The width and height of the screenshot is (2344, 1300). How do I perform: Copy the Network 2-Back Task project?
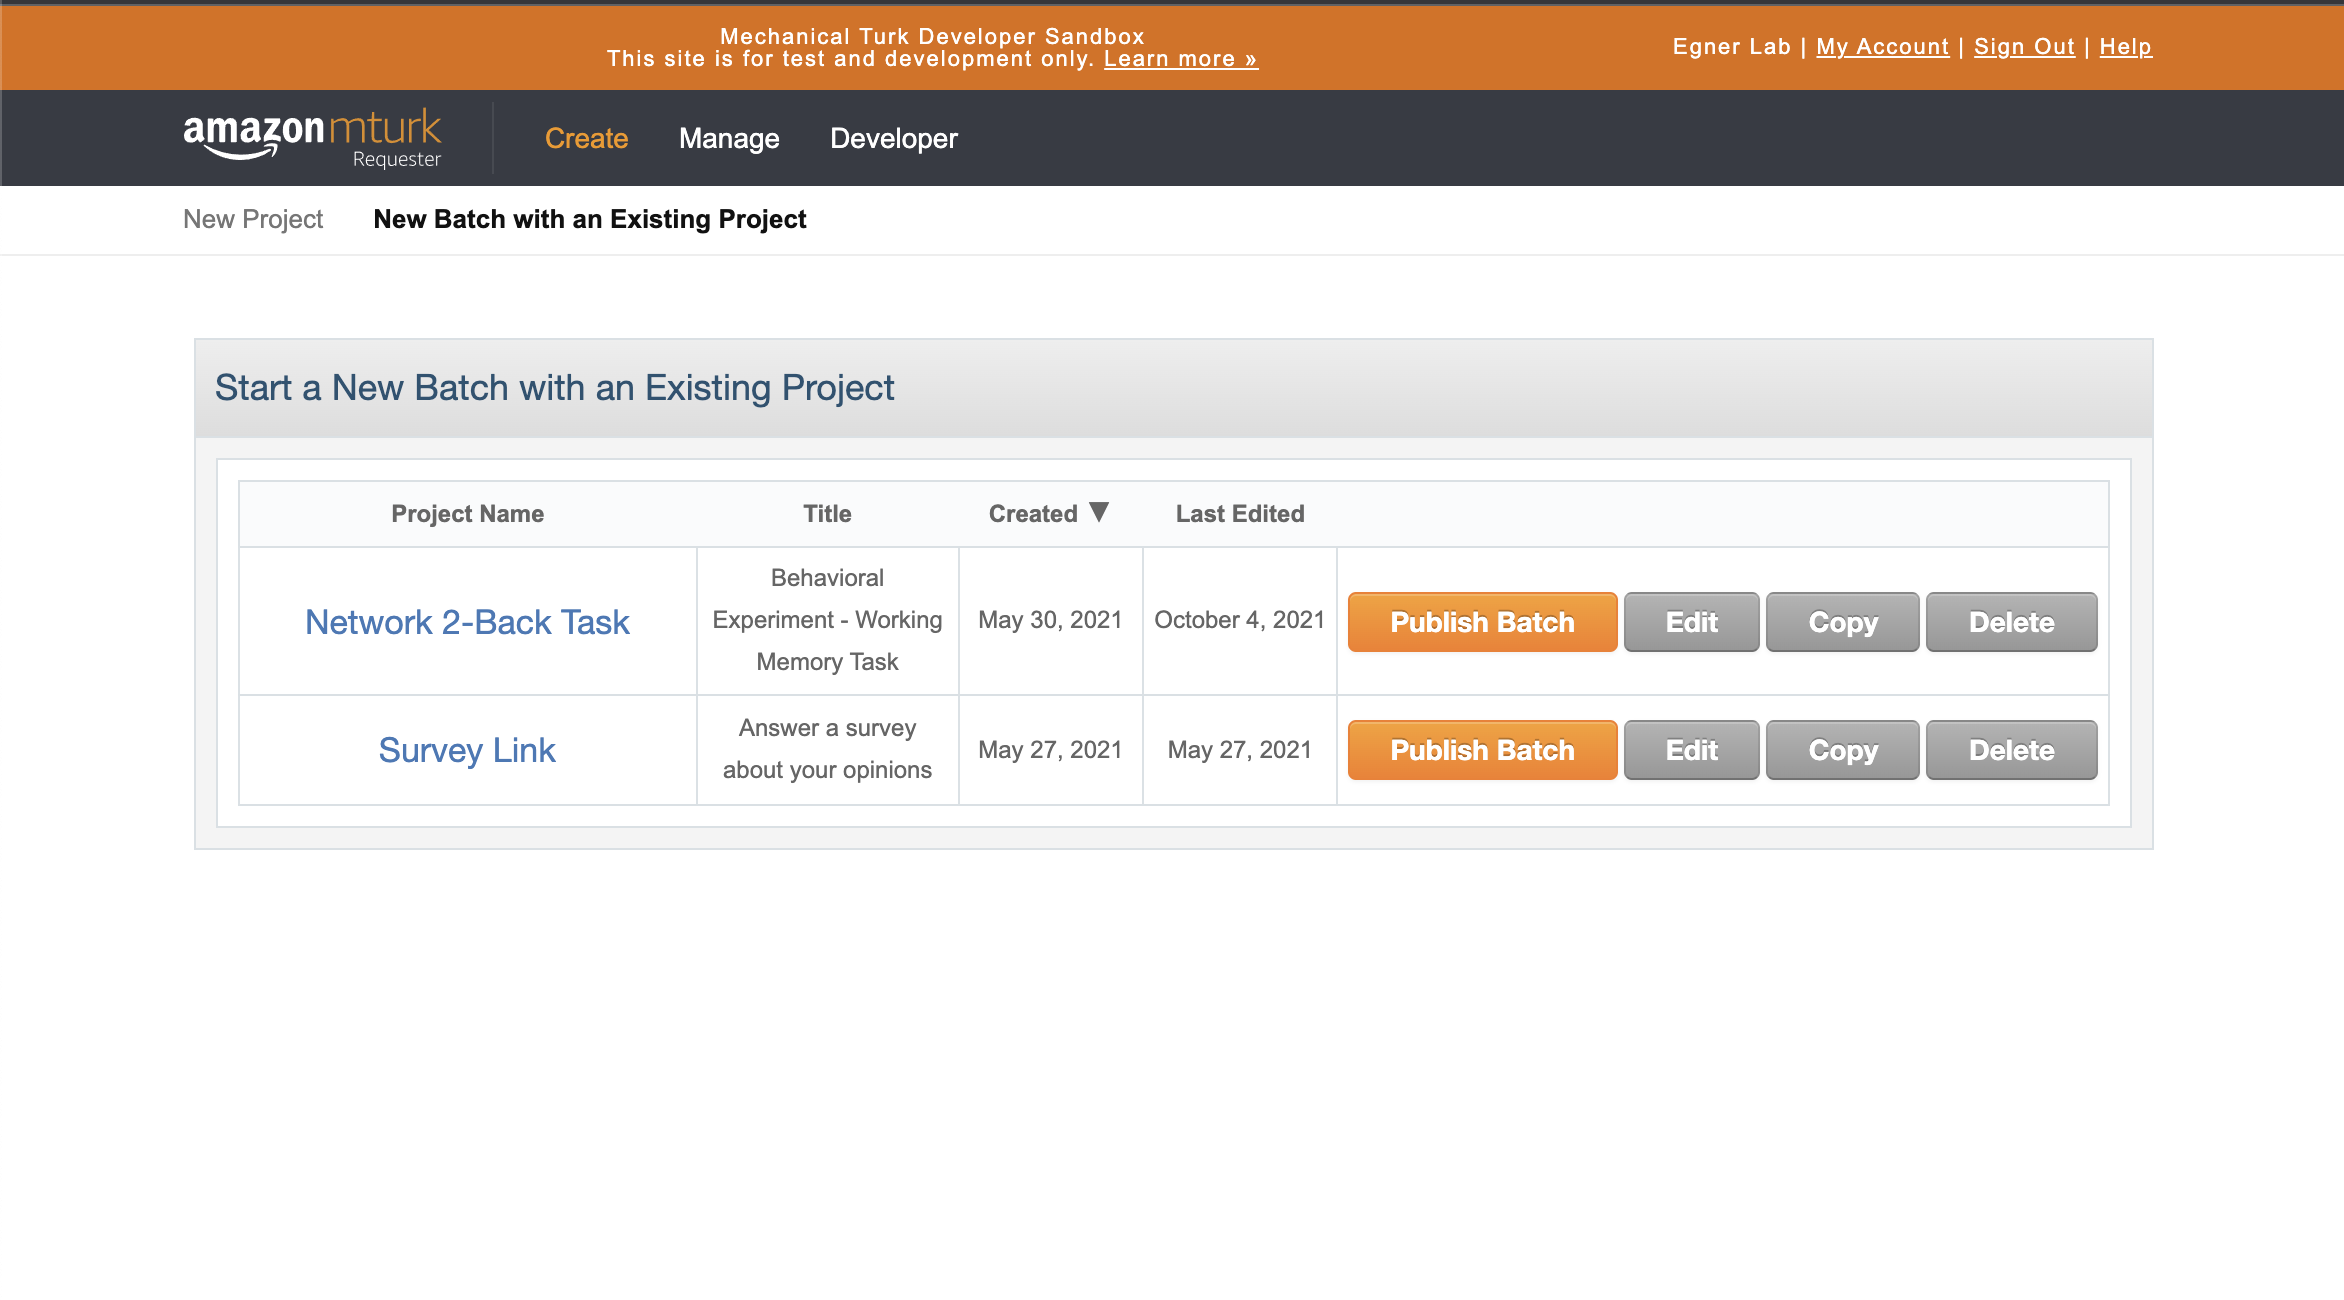click(x=1842, y=622)
